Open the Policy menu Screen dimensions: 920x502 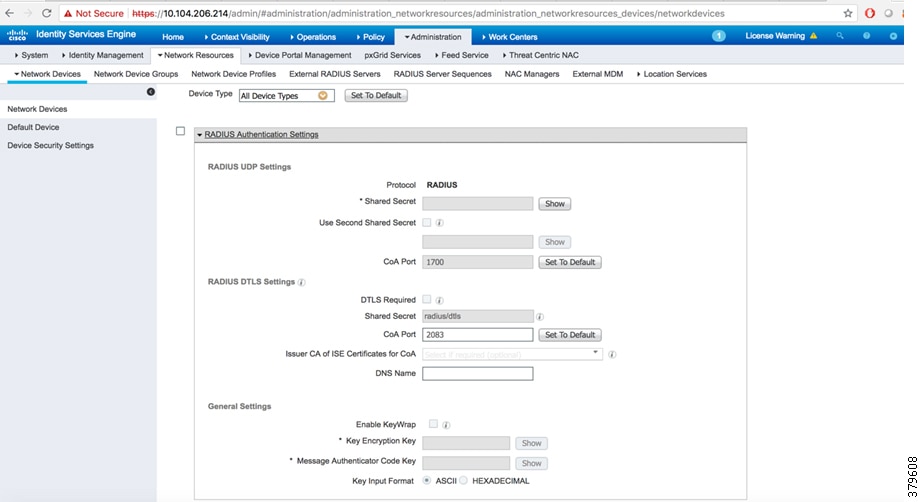pos(370,36)
